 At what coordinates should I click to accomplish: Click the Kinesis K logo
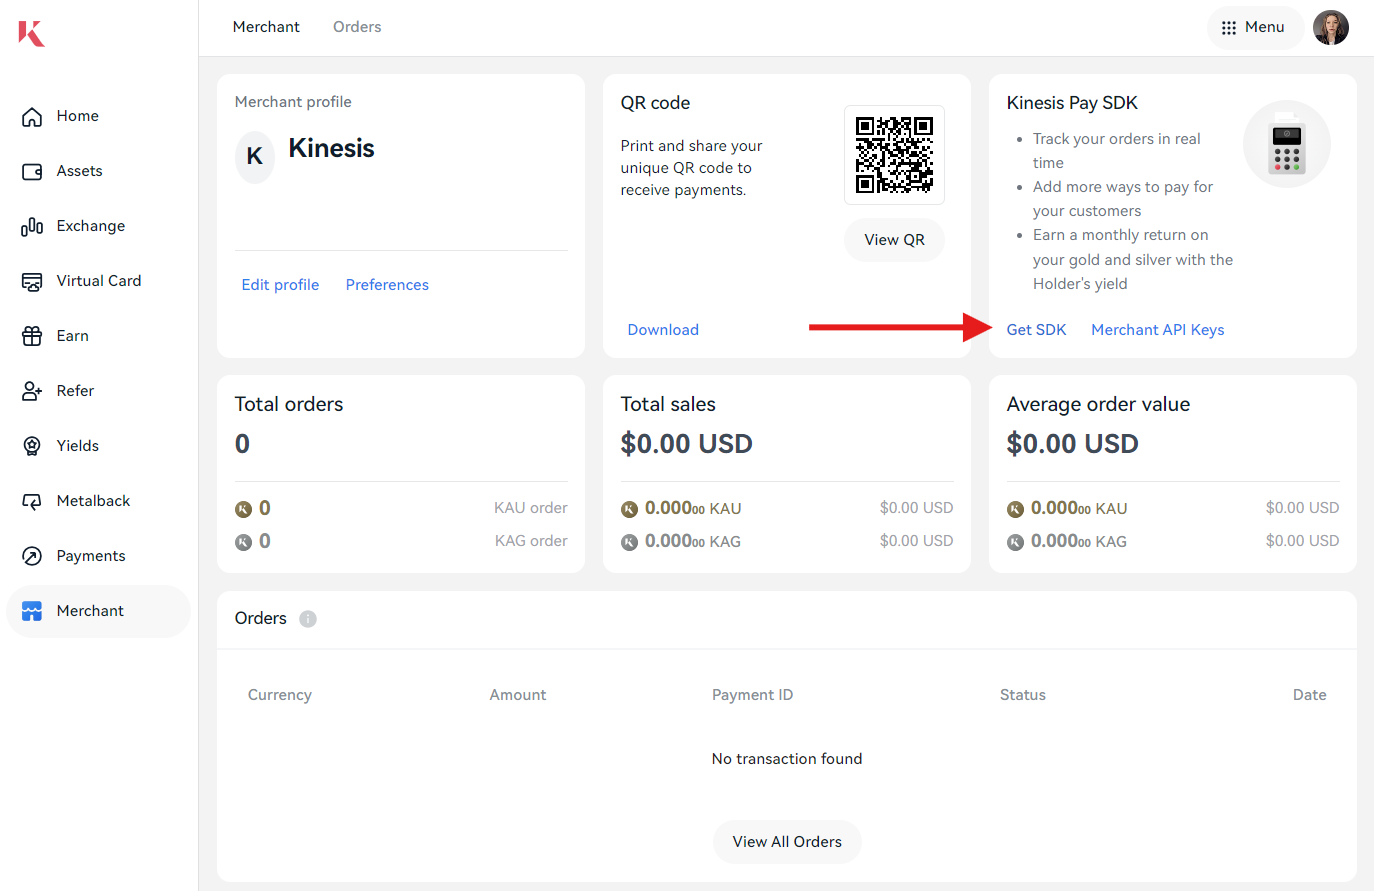tap(32, 33)
